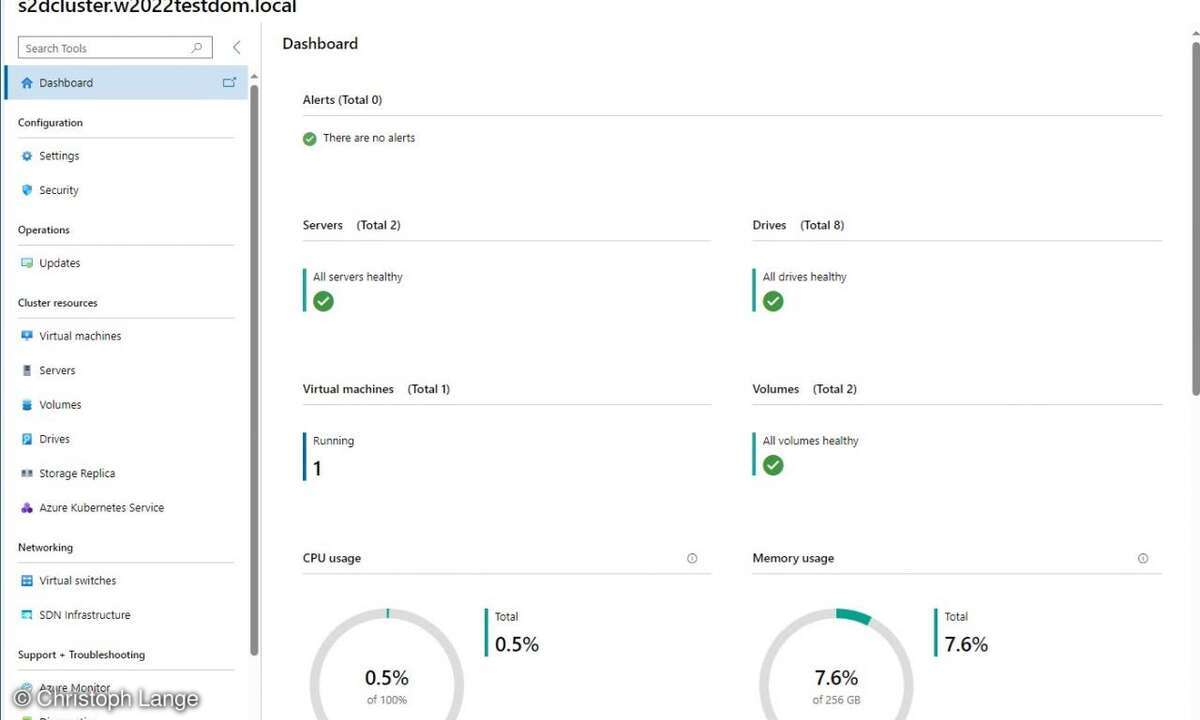The height and width of the screenshot is (720, 1200).
Task: Click in the Search Tools field
Action: tap(105, 48)
